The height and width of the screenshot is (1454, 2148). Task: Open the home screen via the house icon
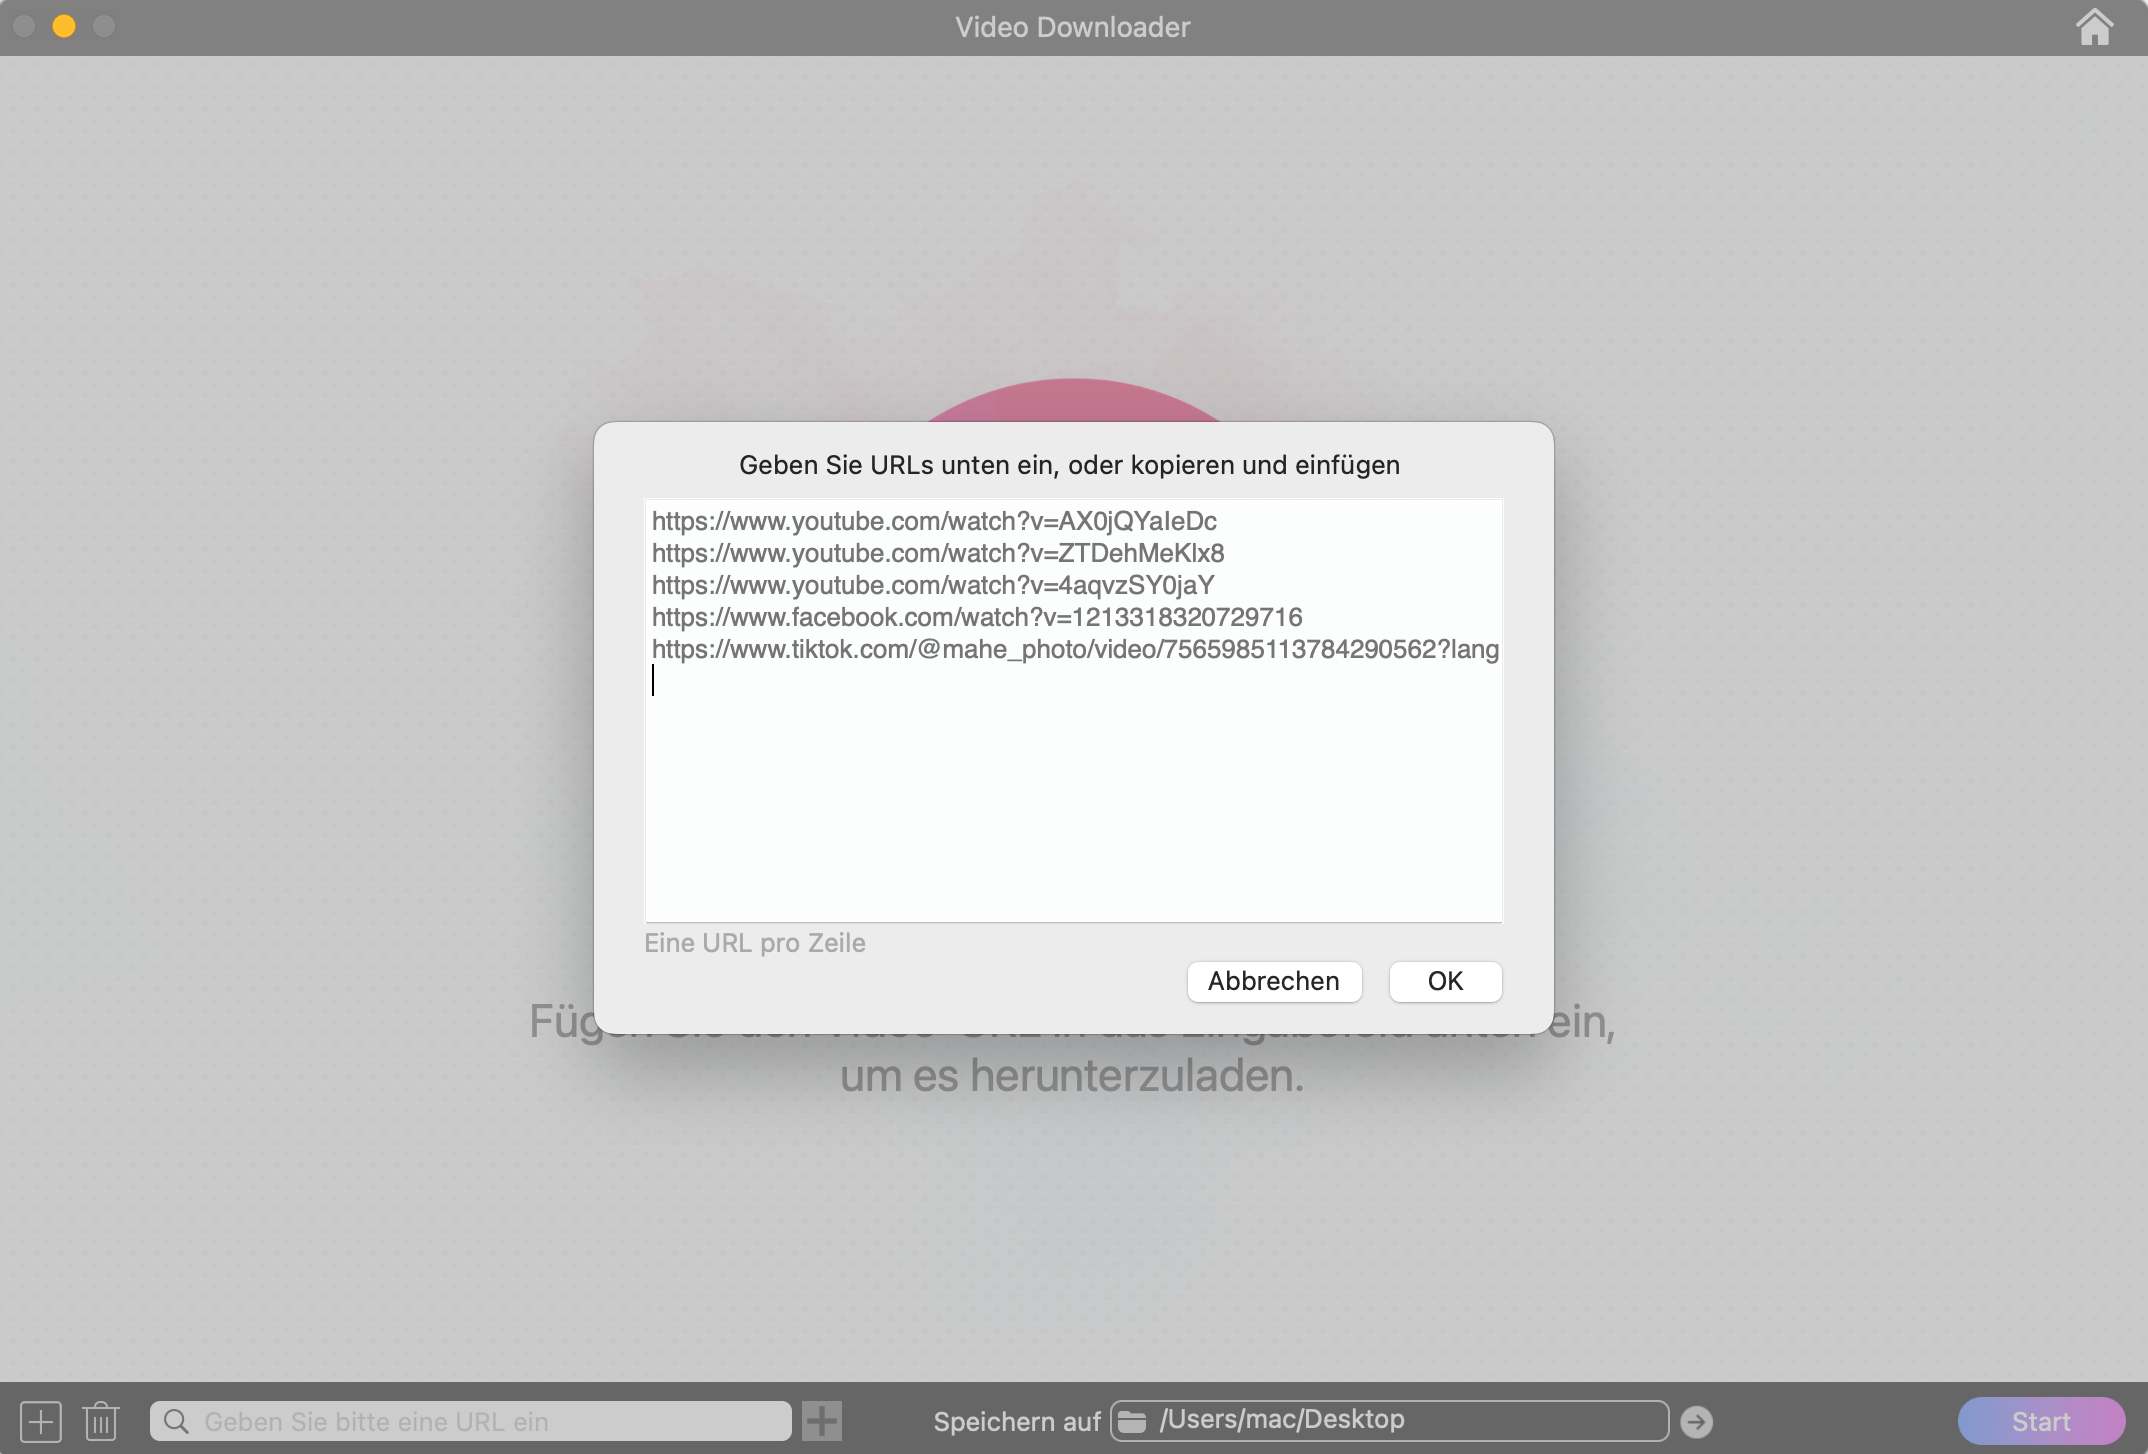(2093, 27)
